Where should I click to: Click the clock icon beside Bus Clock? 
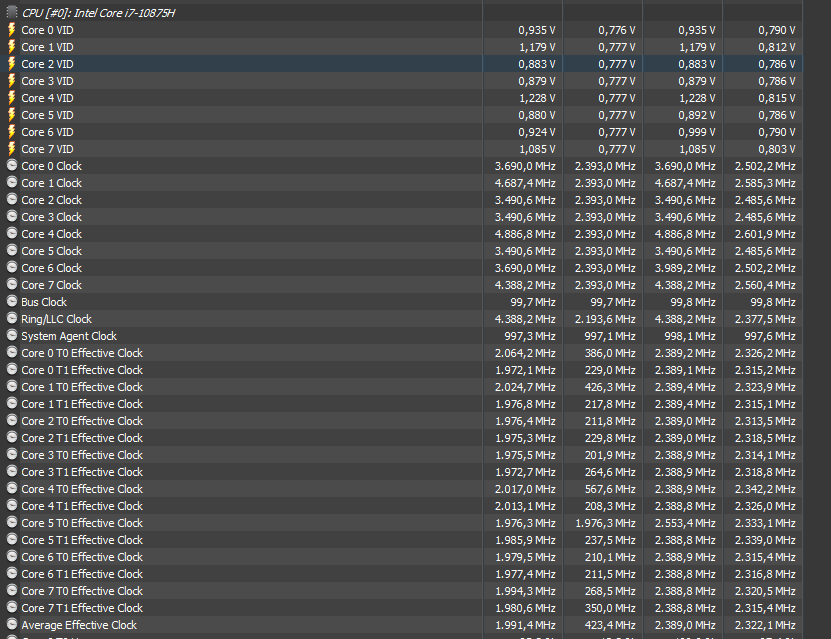coord(12,301)
